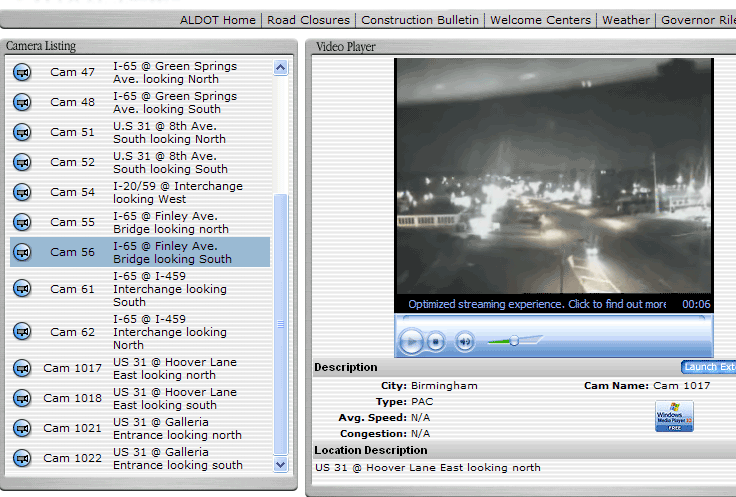Click the Type value 'PAC'
736x497 pixels.
(422, 402)
